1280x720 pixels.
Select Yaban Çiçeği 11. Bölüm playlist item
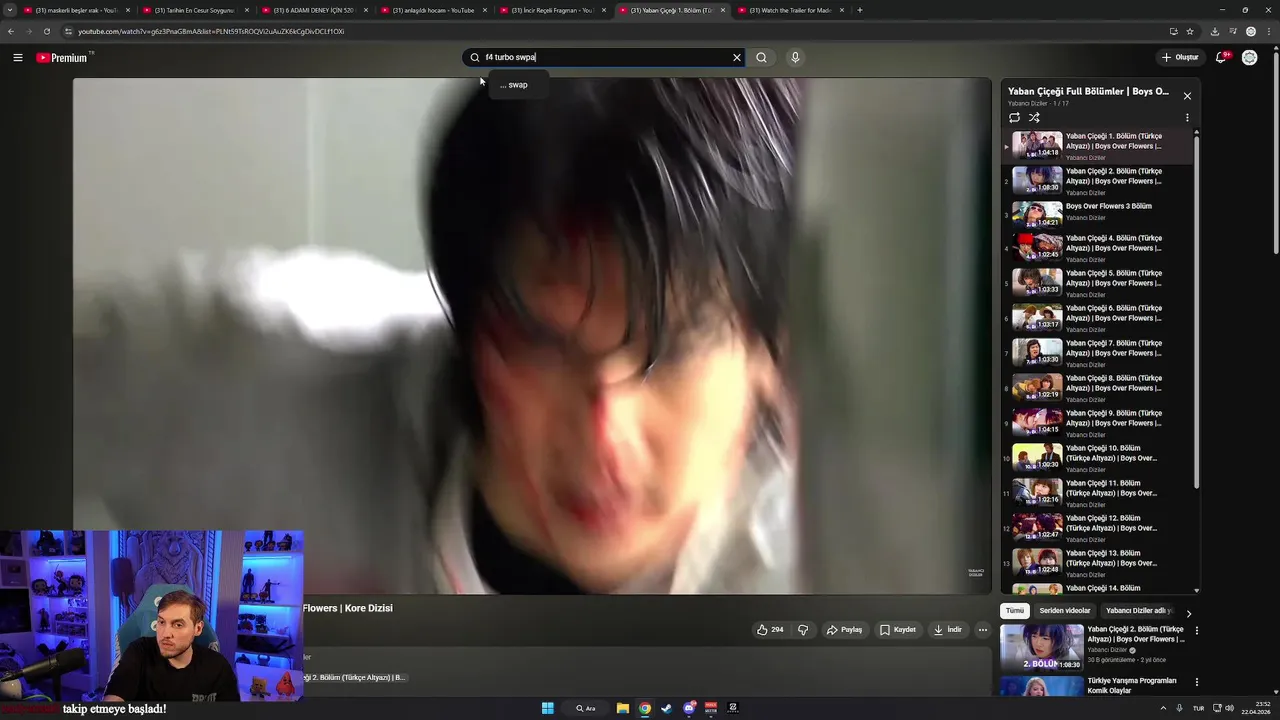(1097, 492)
